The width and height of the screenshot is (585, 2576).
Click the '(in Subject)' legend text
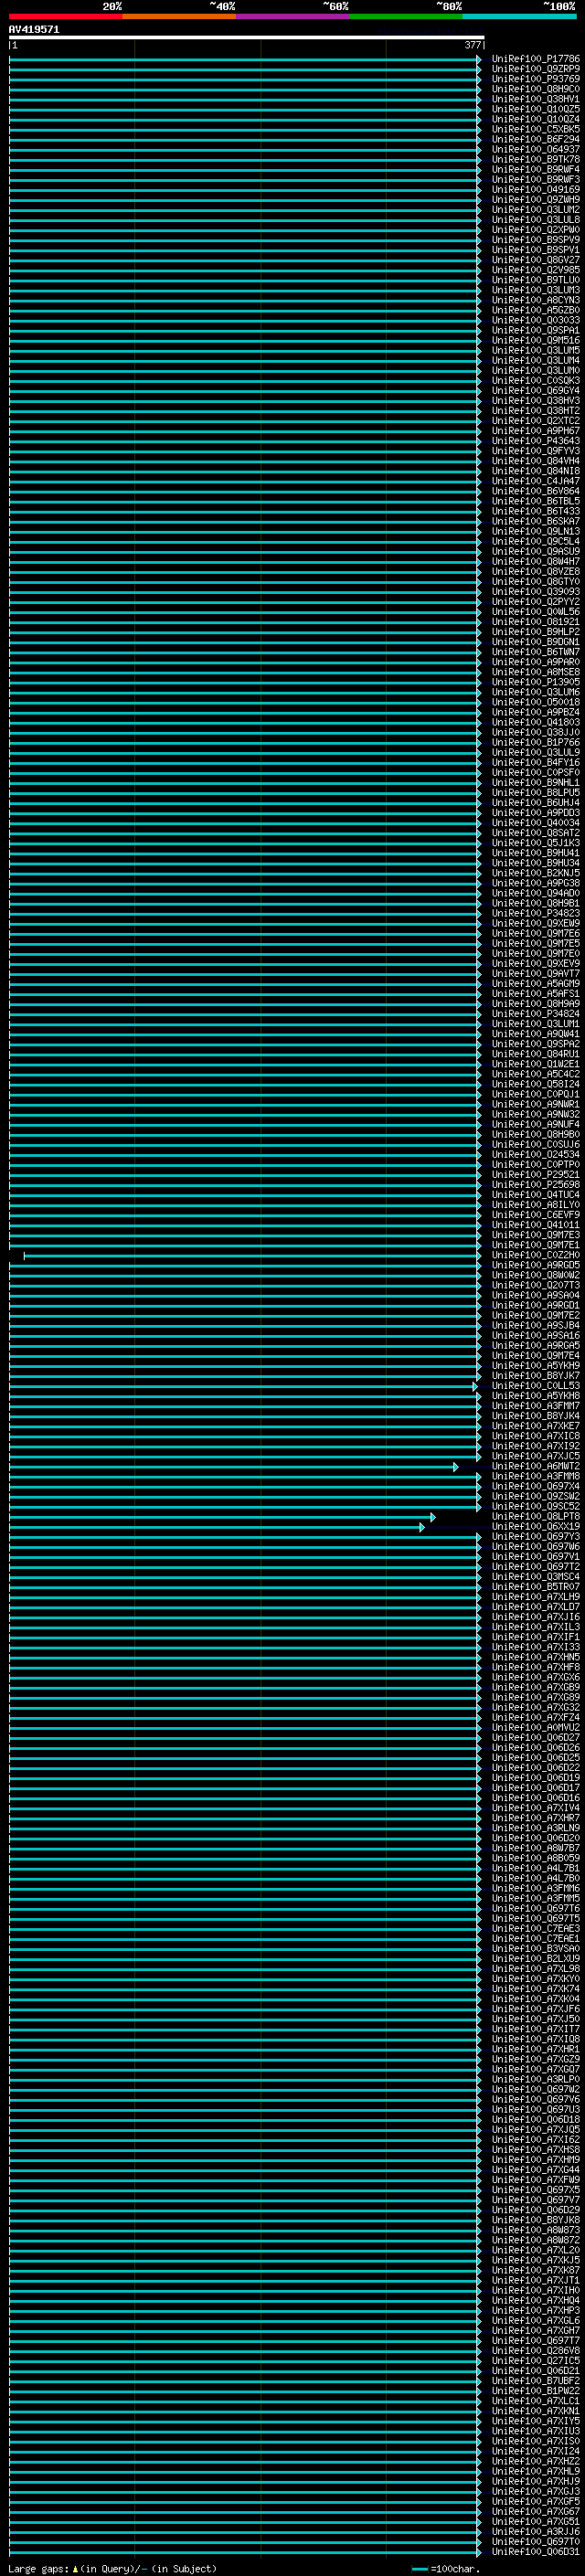coord(184,2568)
